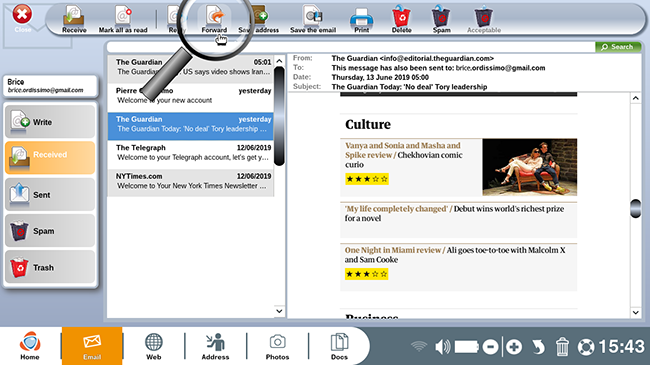The image size is (650, 365).
Task: Open the Web browser app
Action: (153, 346)
